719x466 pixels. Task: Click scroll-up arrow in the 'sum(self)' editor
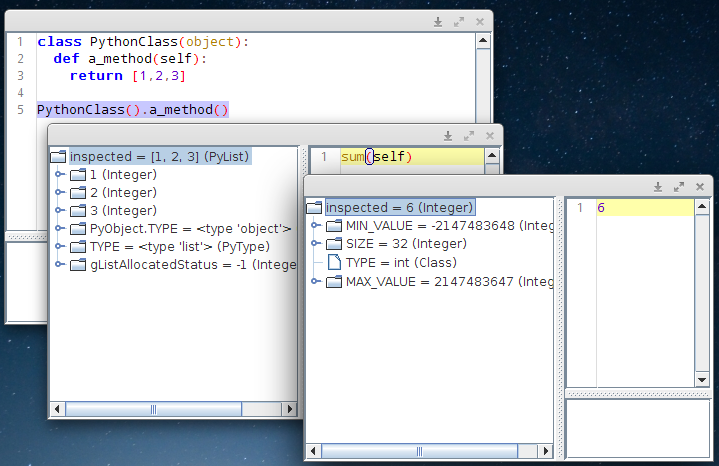[492, 155]
